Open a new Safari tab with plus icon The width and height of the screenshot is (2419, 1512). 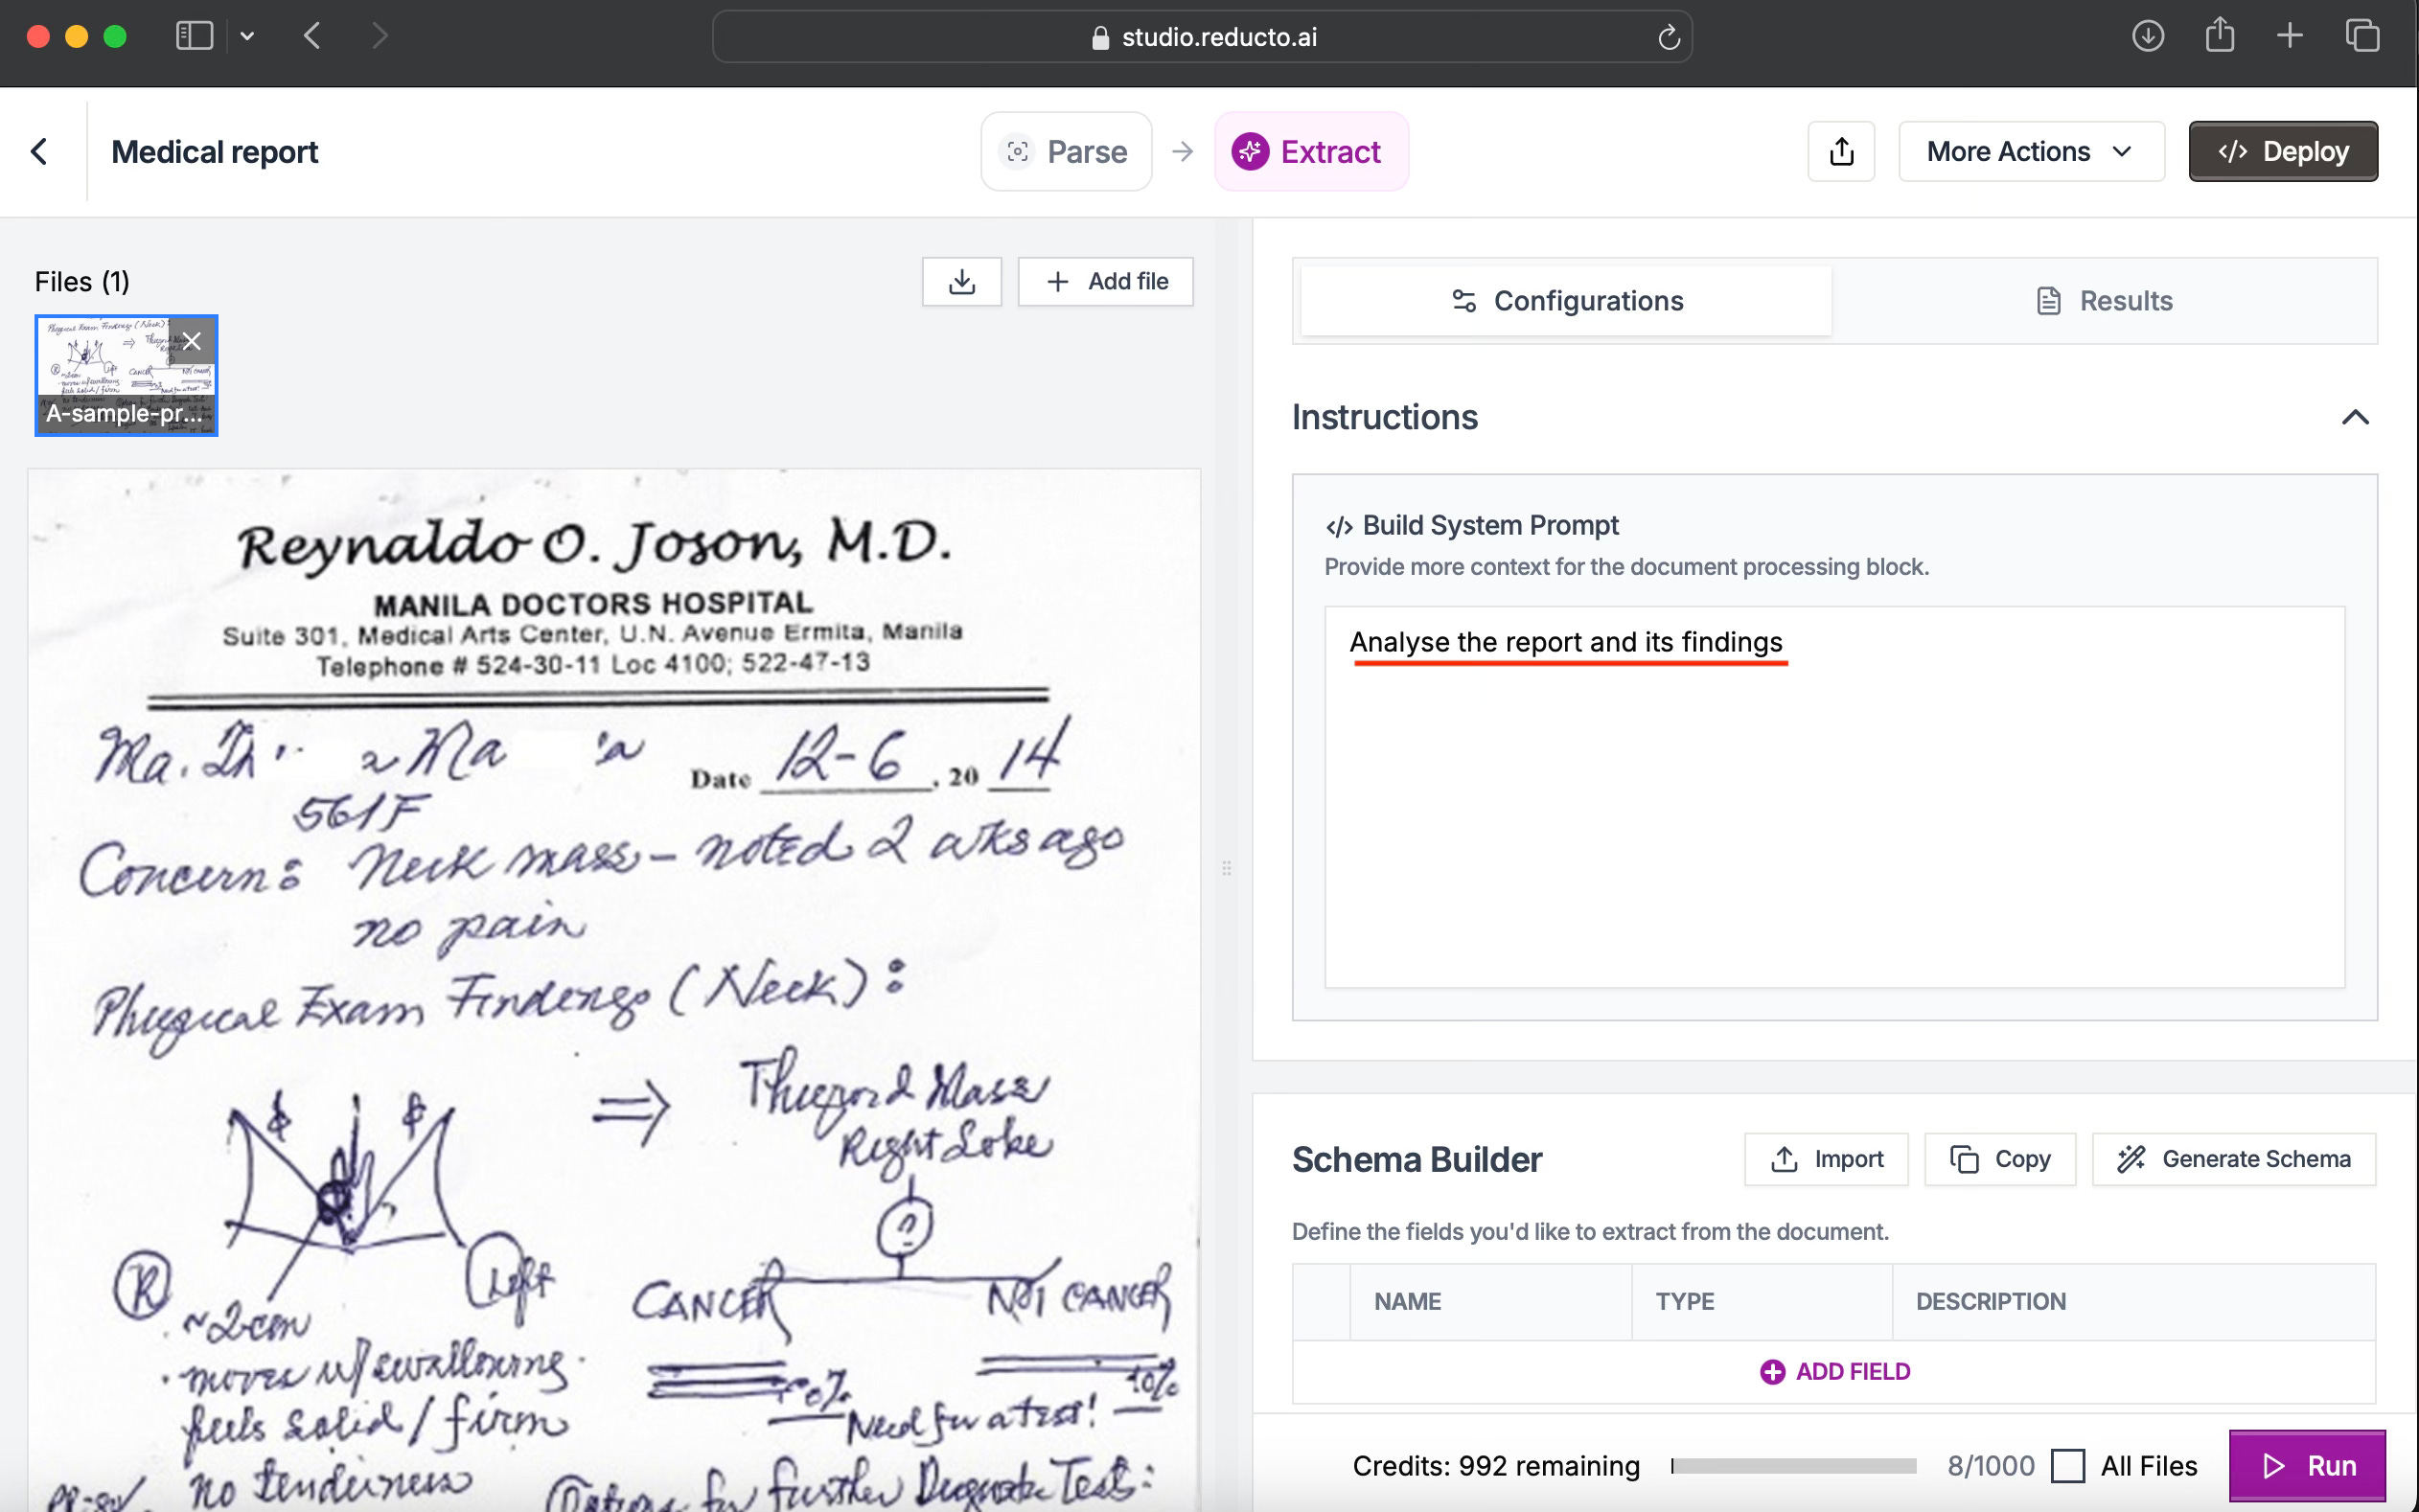pos(2289,37)
